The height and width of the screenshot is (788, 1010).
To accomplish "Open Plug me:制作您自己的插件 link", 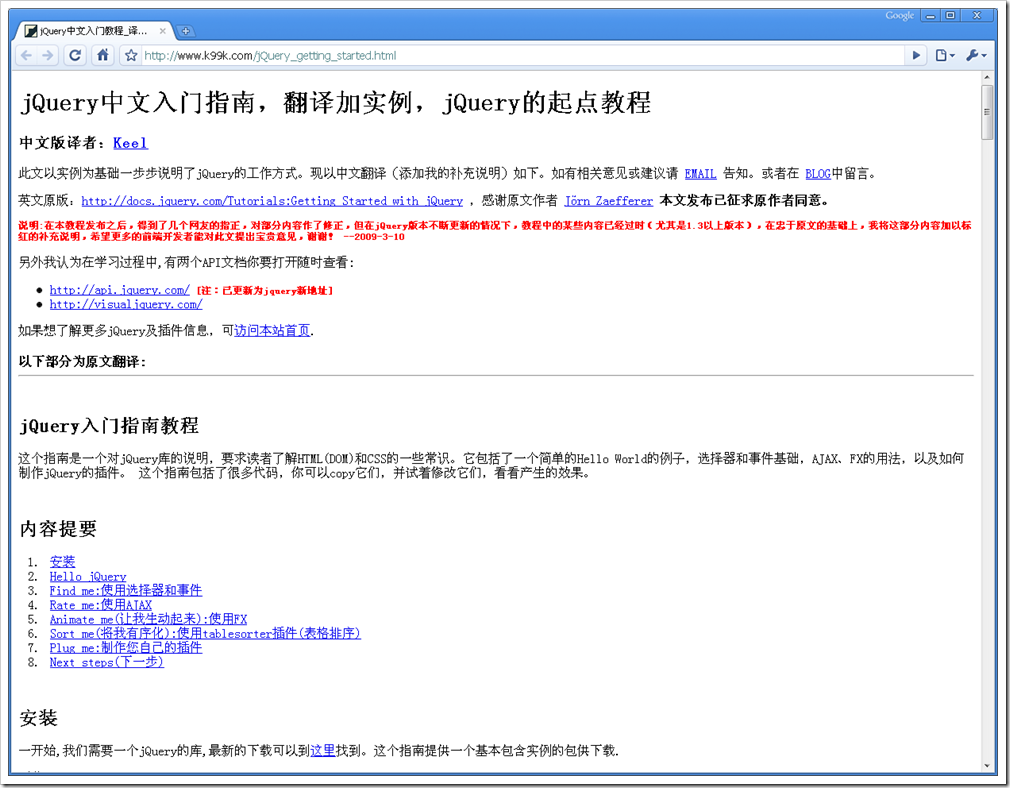I will (x=126, y=648).
